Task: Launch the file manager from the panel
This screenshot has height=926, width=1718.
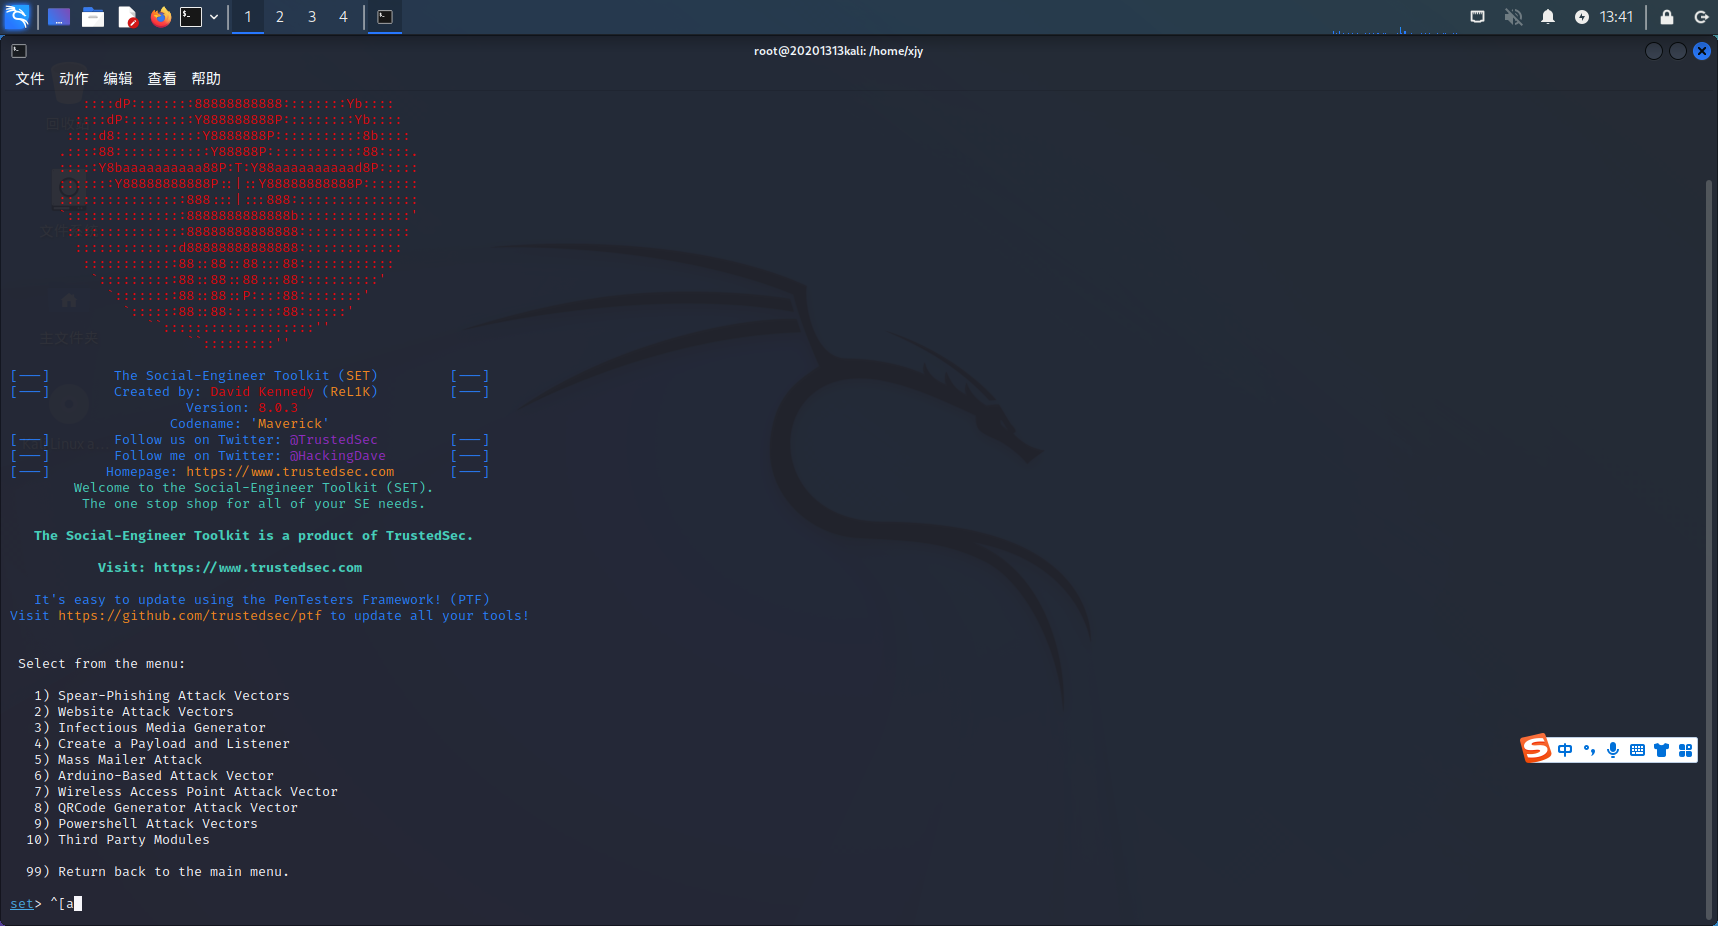Action: [x=93, y=17]
